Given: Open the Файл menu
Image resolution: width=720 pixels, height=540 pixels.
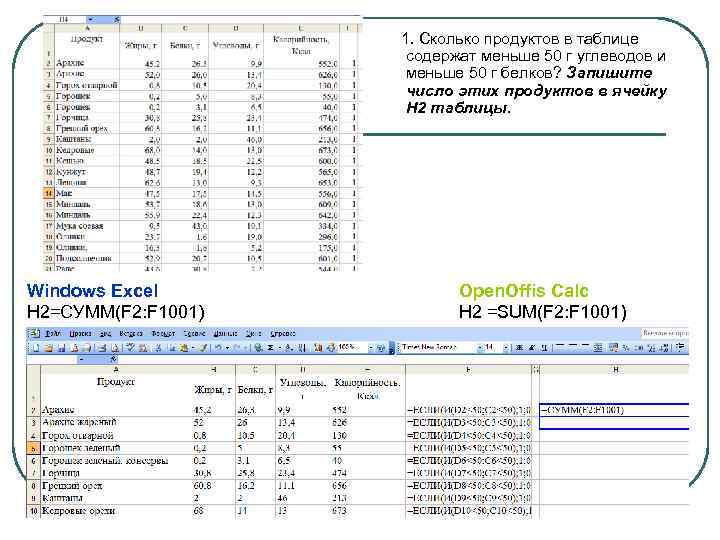Looking at the screenshot, I should pyautogui.click(x=52, y=334).
